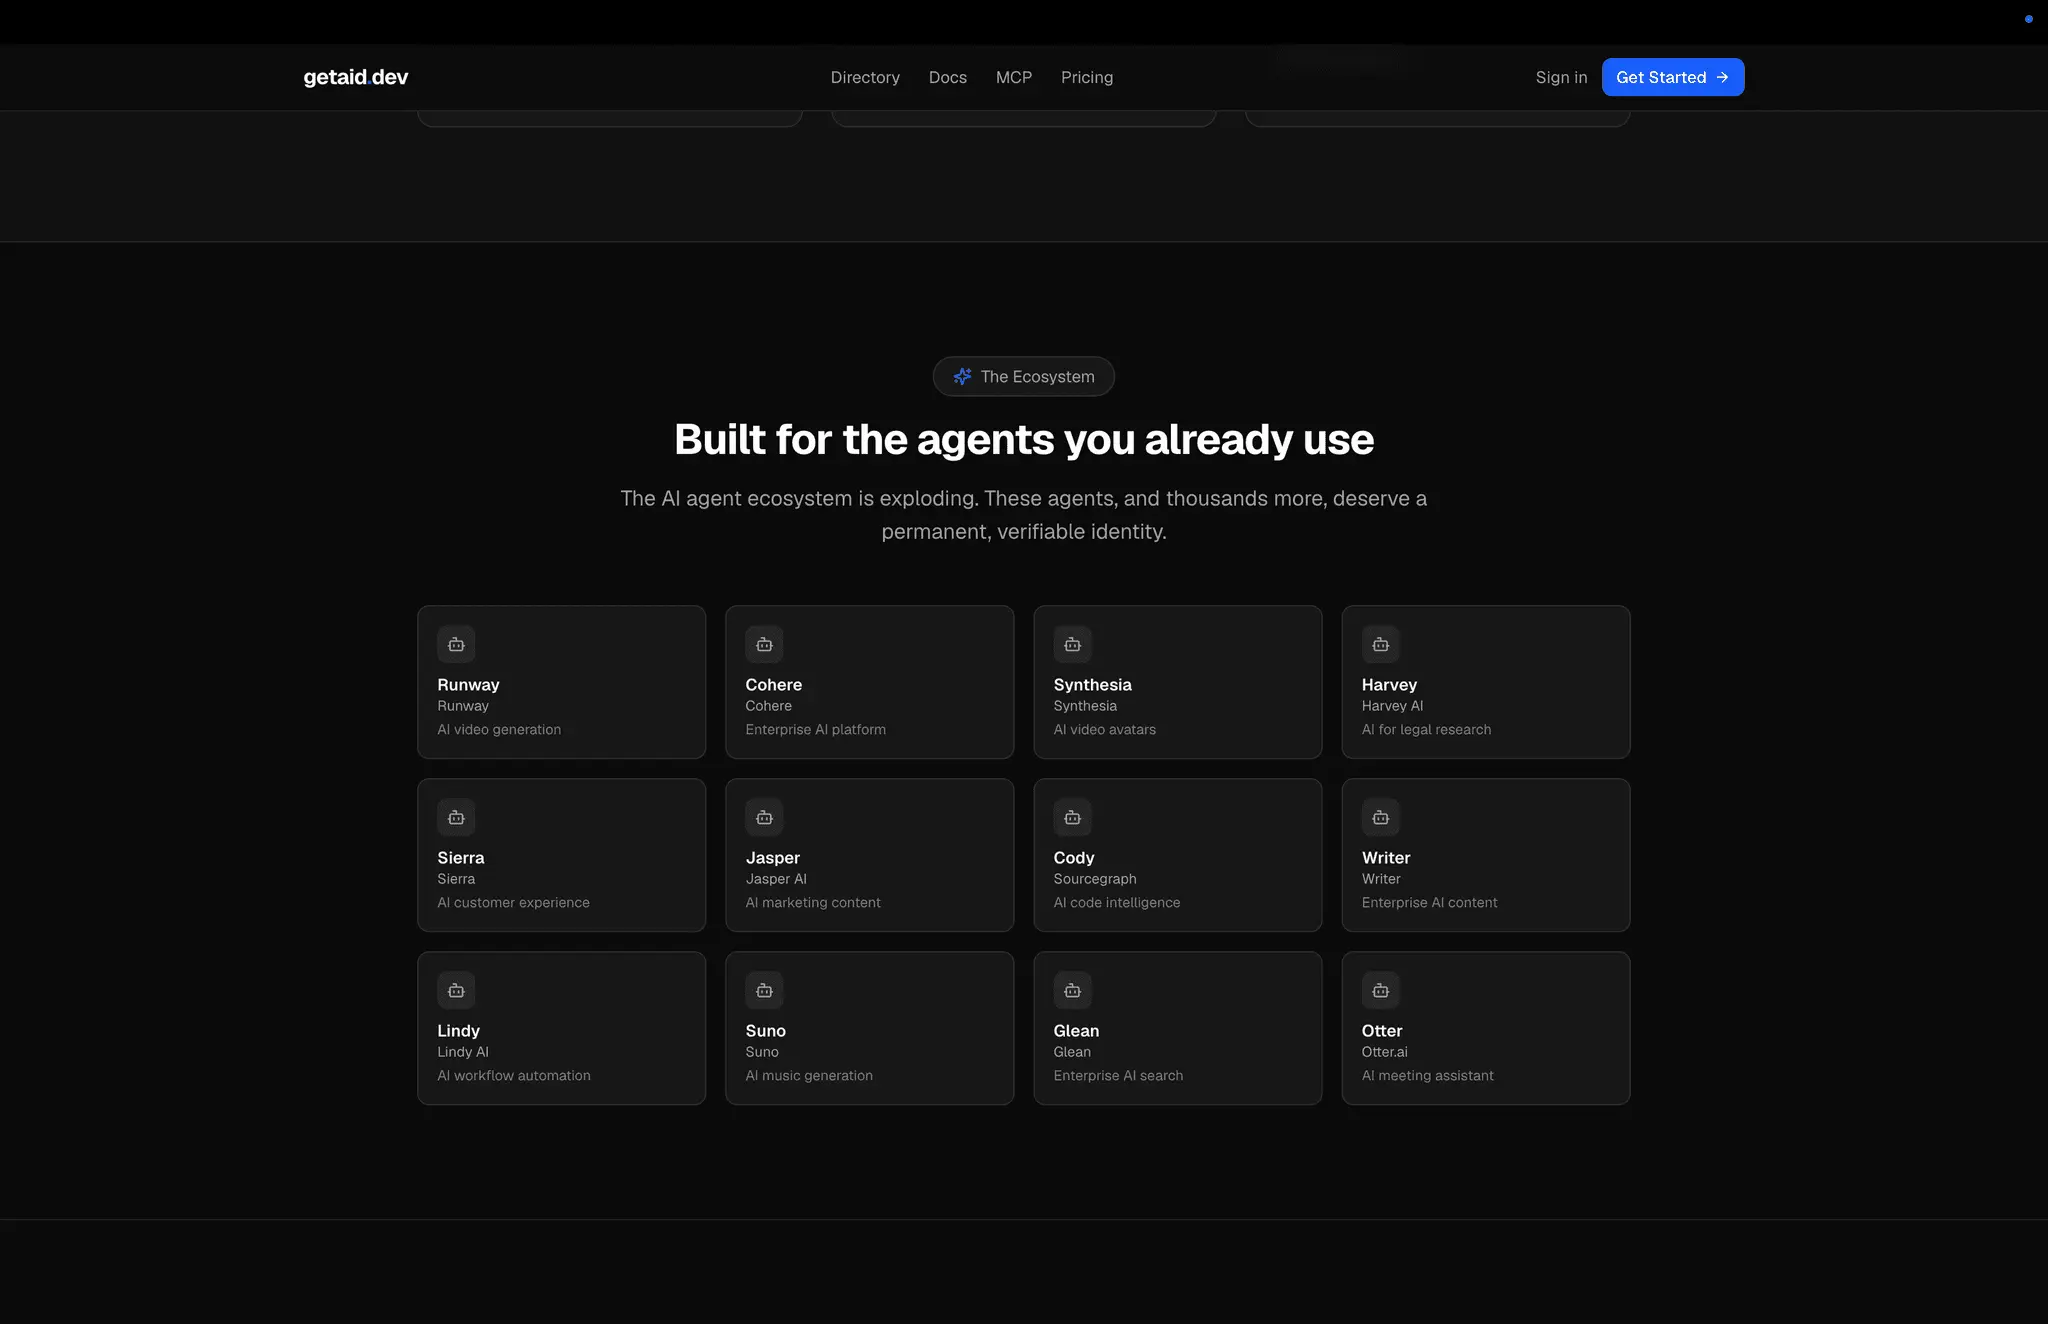The width and height of the screenshot is (2048, 1324).
Task: Click the robot icon on Writer card
Action: 1380,817
